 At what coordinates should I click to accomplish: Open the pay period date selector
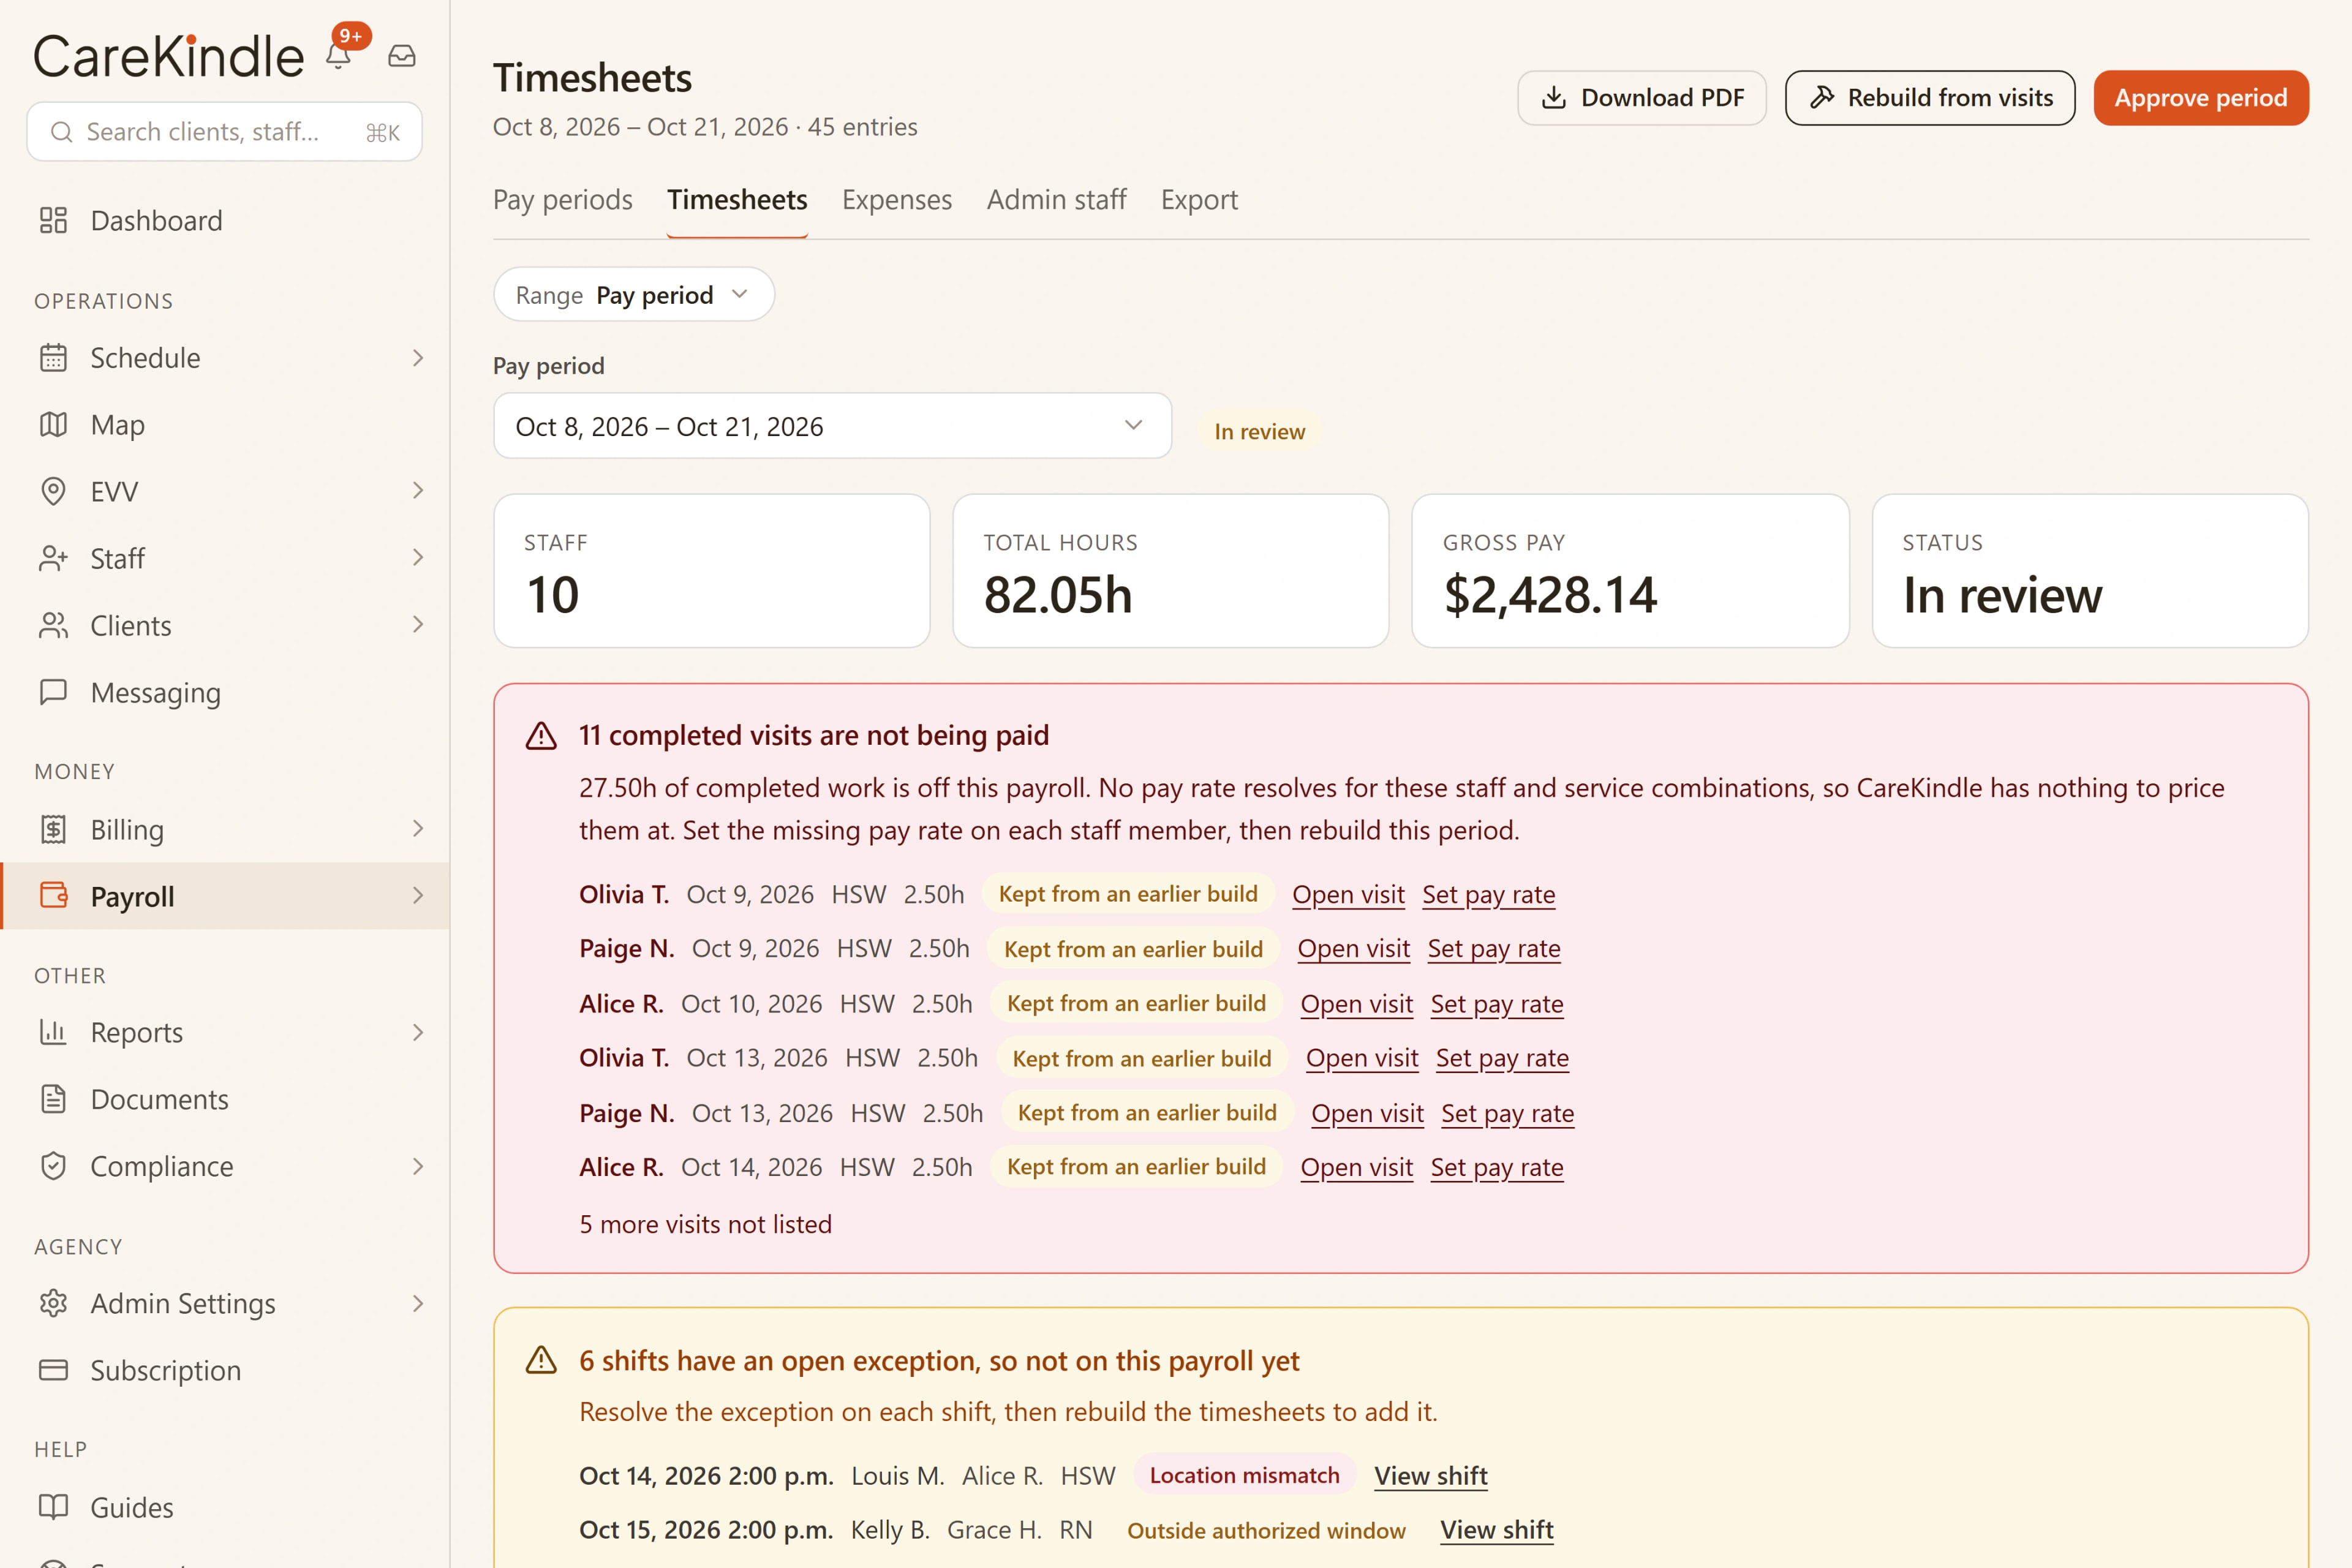(x=832, y=426)
